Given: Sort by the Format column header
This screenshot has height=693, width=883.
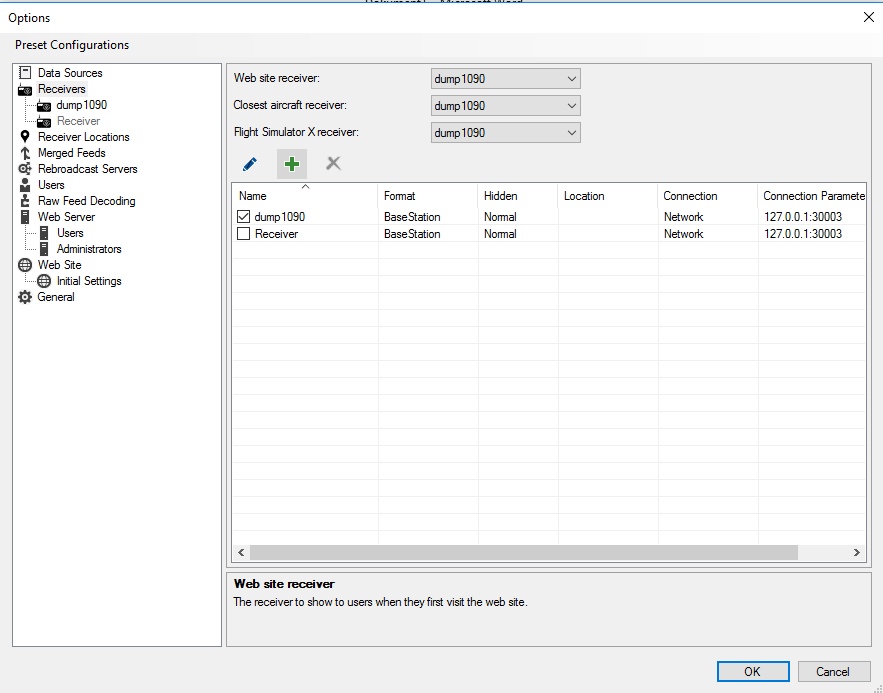Looking at the screenshot, I should [x=427, y=196].
